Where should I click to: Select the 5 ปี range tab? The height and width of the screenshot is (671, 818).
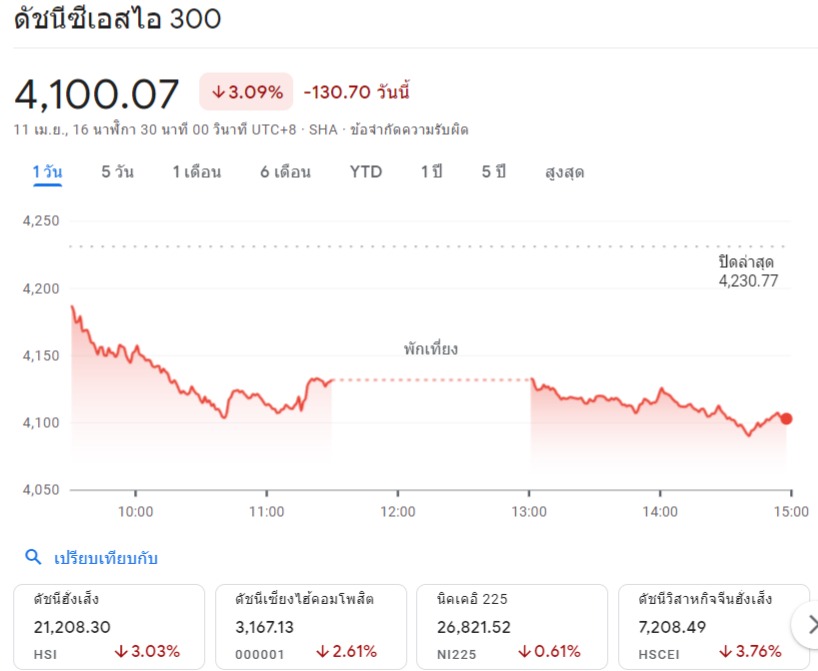[x=494, y=172]
